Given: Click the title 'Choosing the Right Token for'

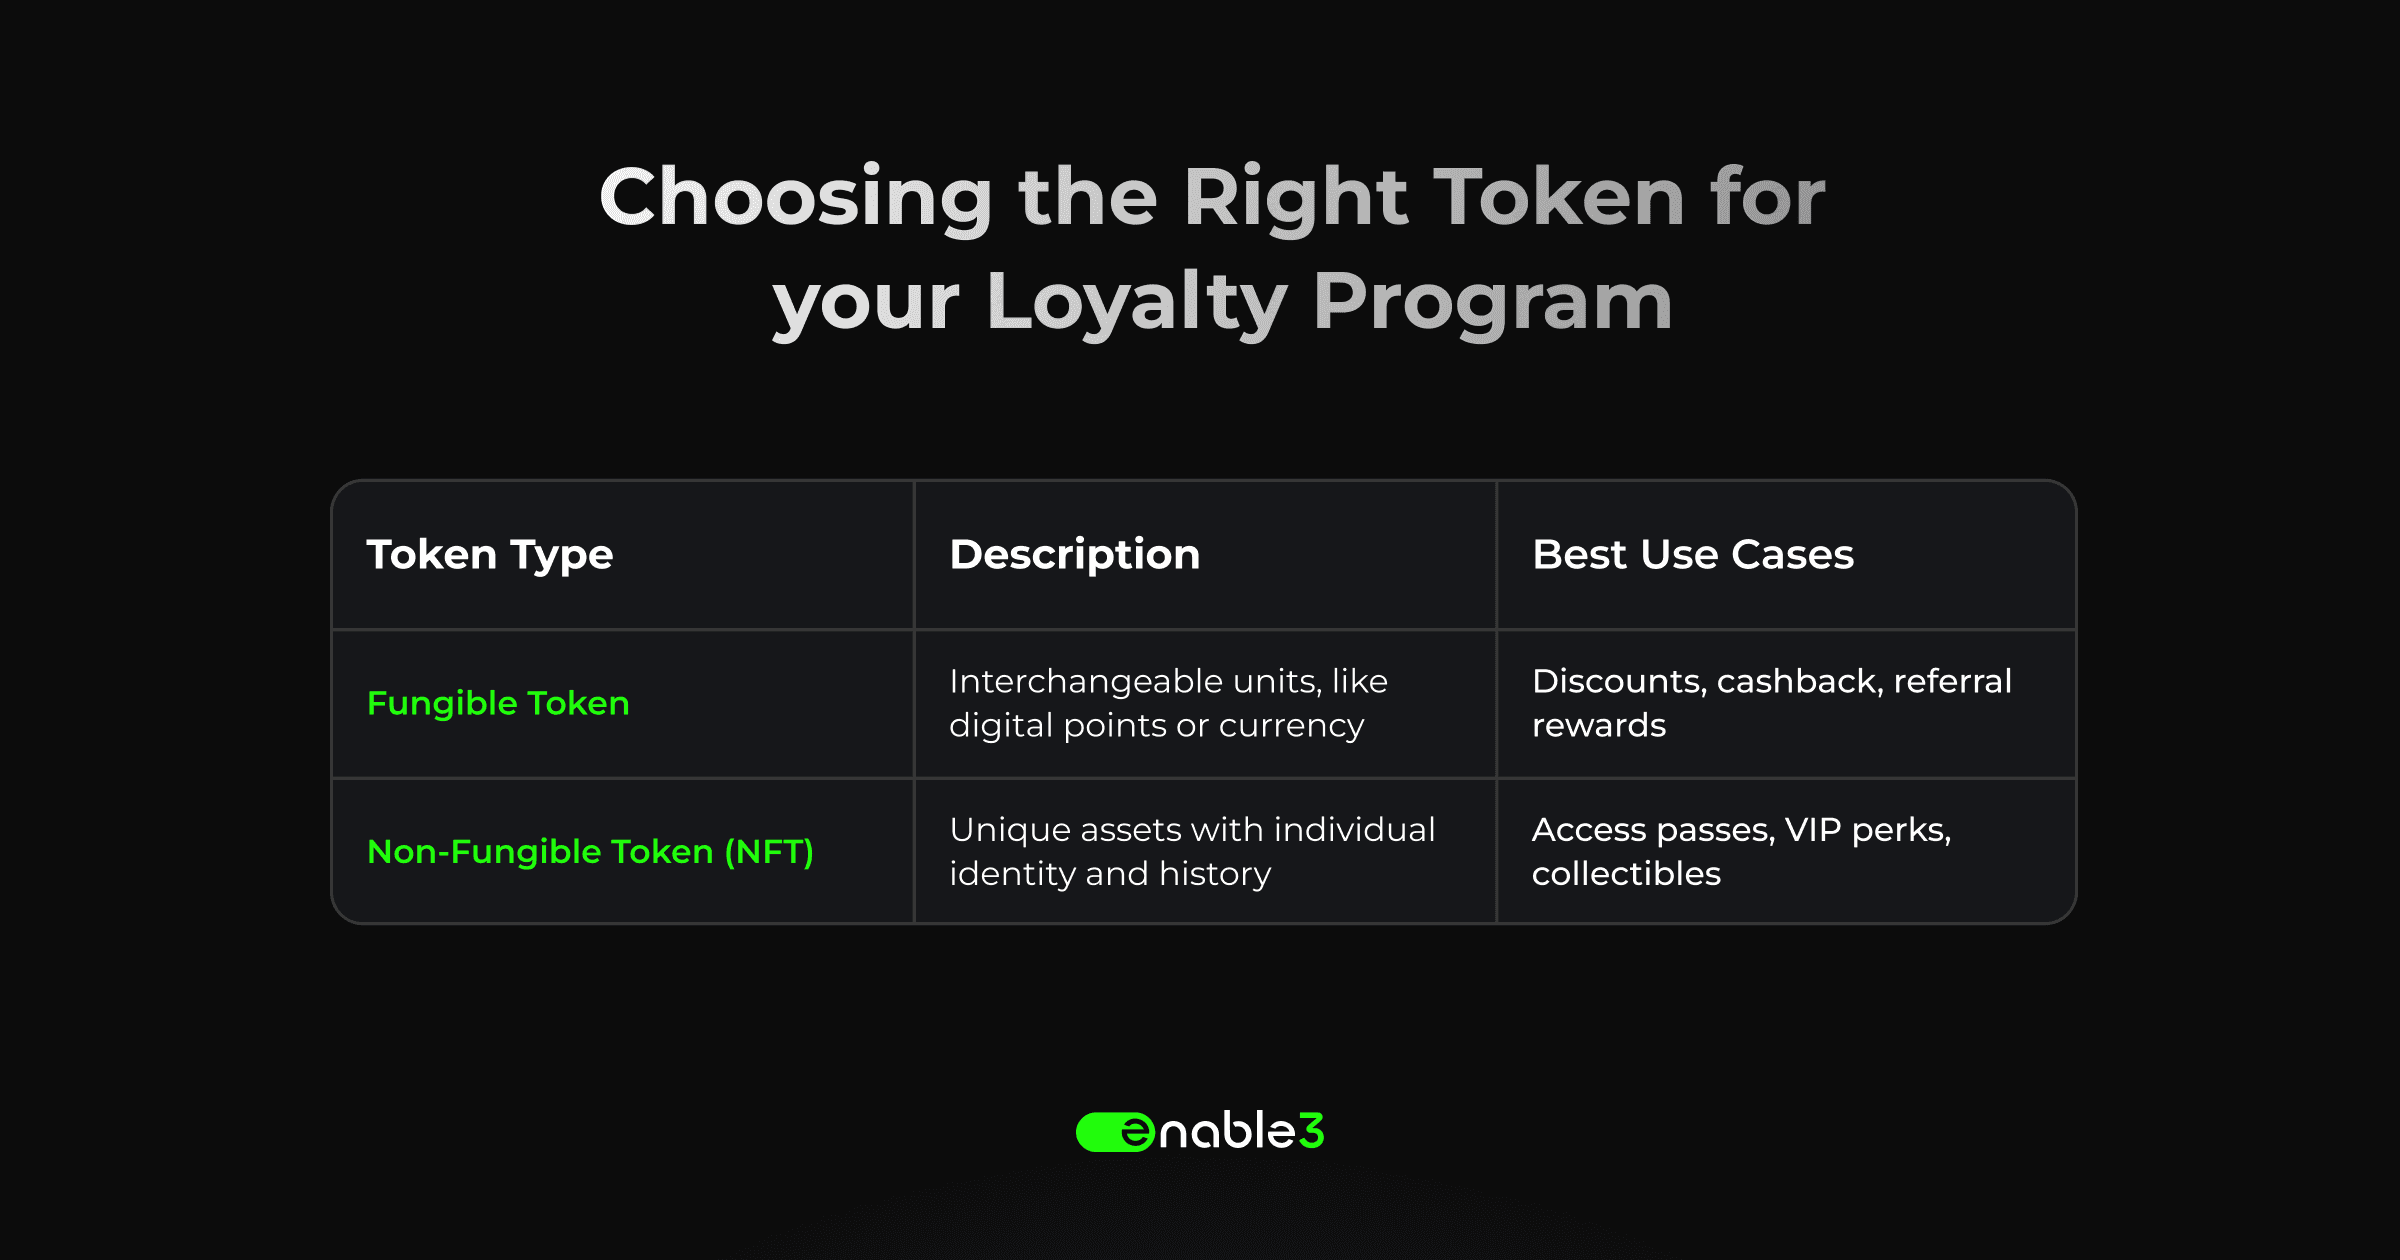Looking at the screenshot, I should [1212, 198].
